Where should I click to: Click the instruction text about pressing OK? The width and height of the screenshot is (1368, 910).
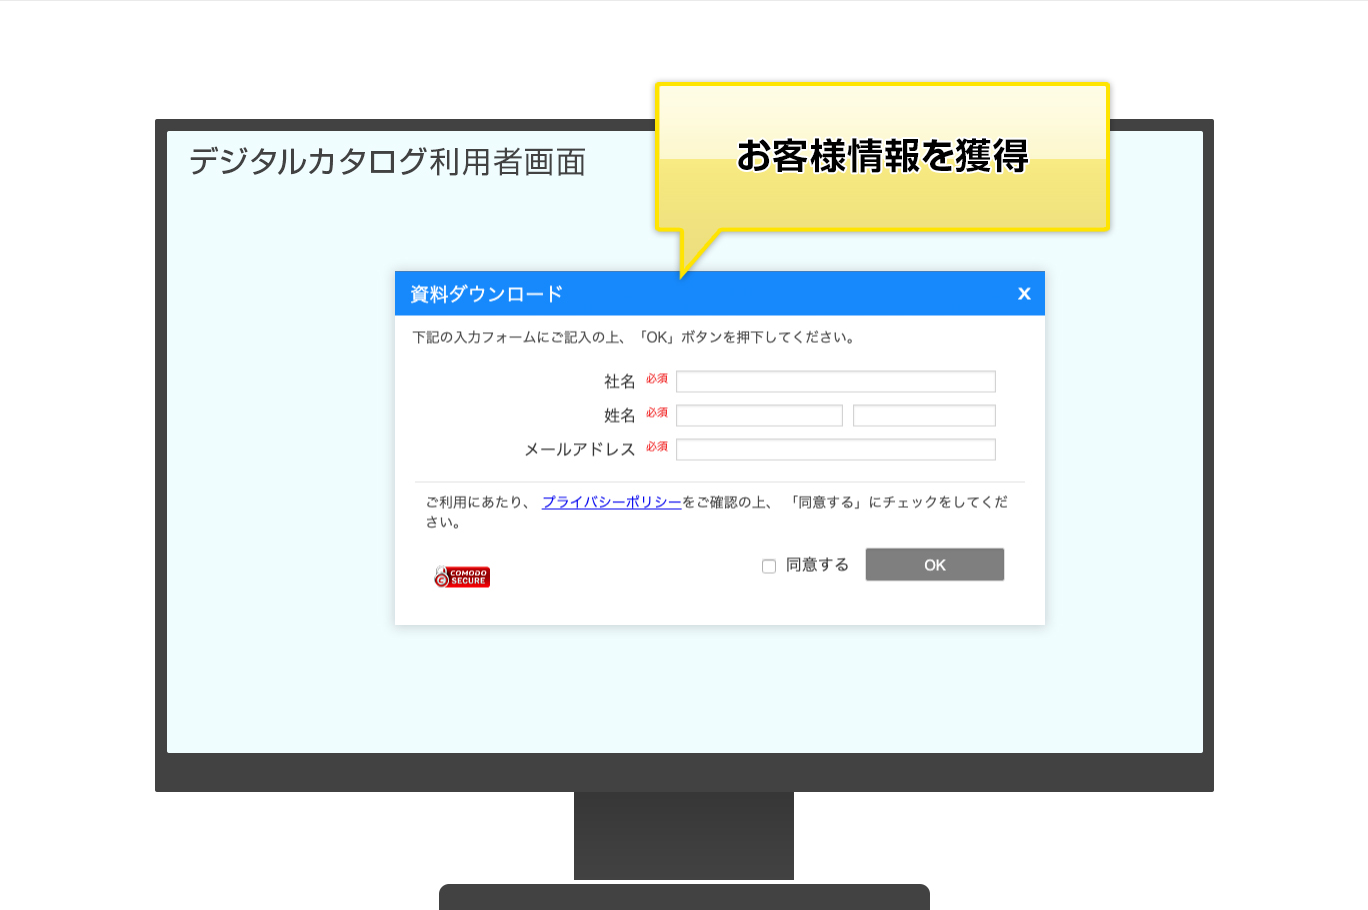tap(635, 337)
